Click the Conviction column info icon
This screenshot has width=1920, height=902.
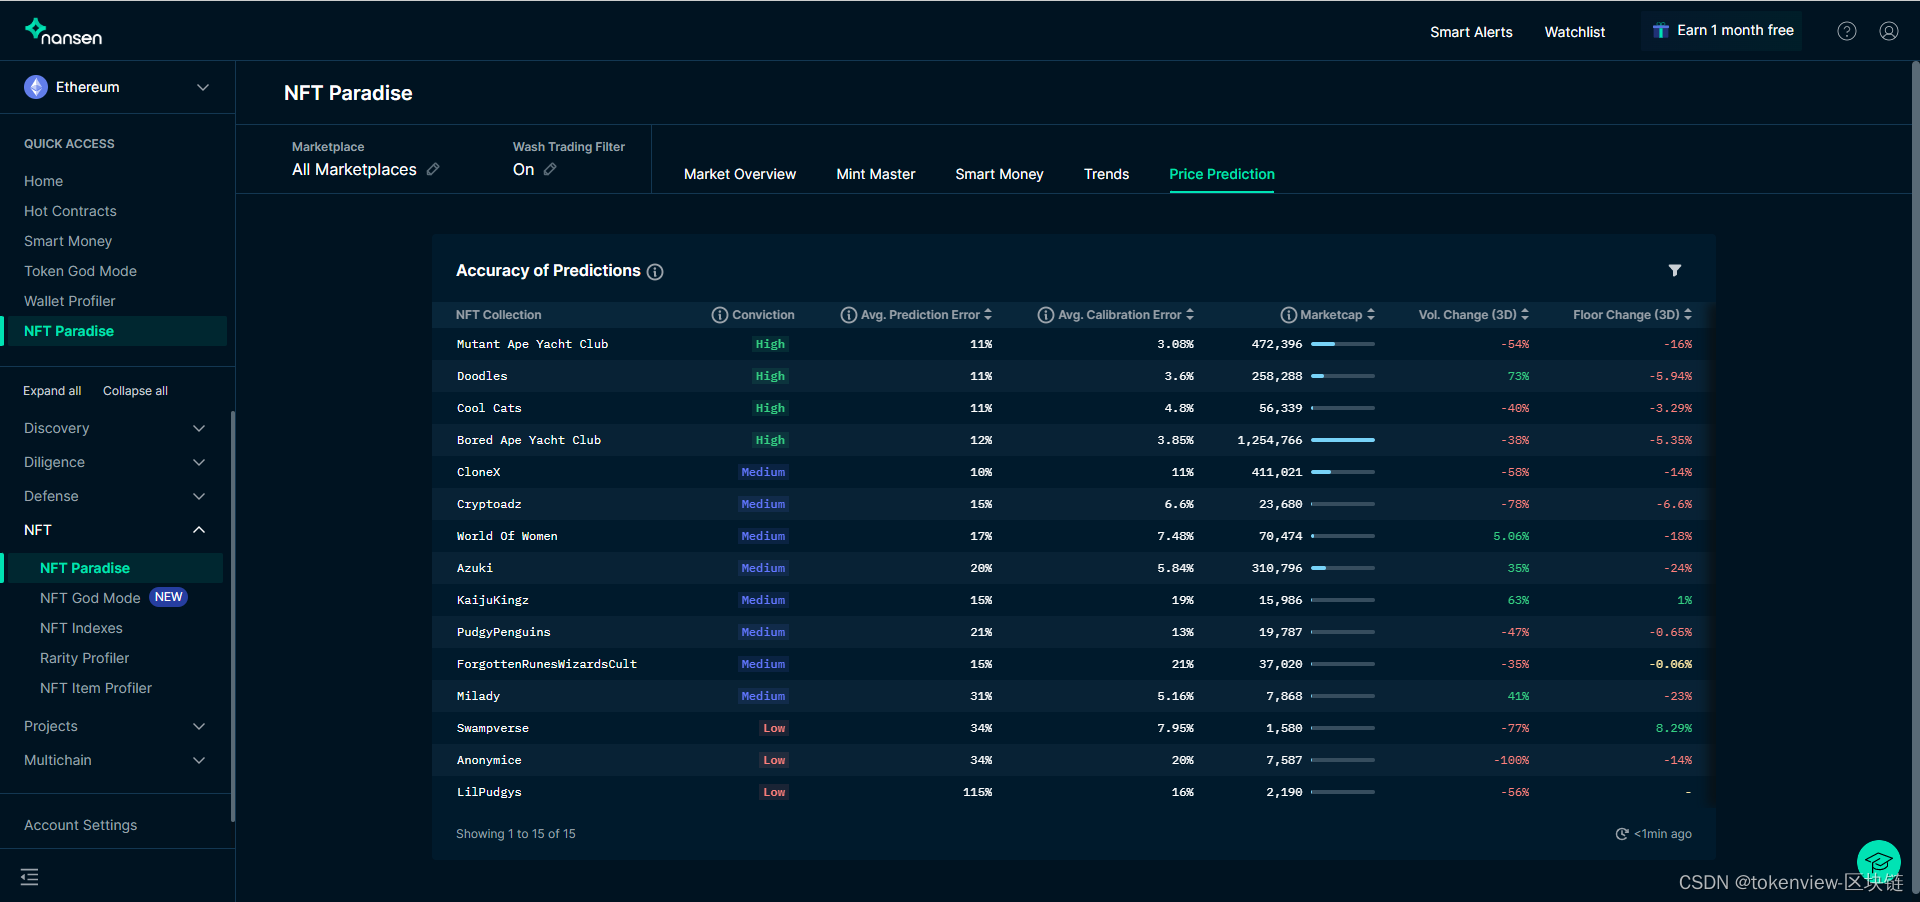[720, 315]
